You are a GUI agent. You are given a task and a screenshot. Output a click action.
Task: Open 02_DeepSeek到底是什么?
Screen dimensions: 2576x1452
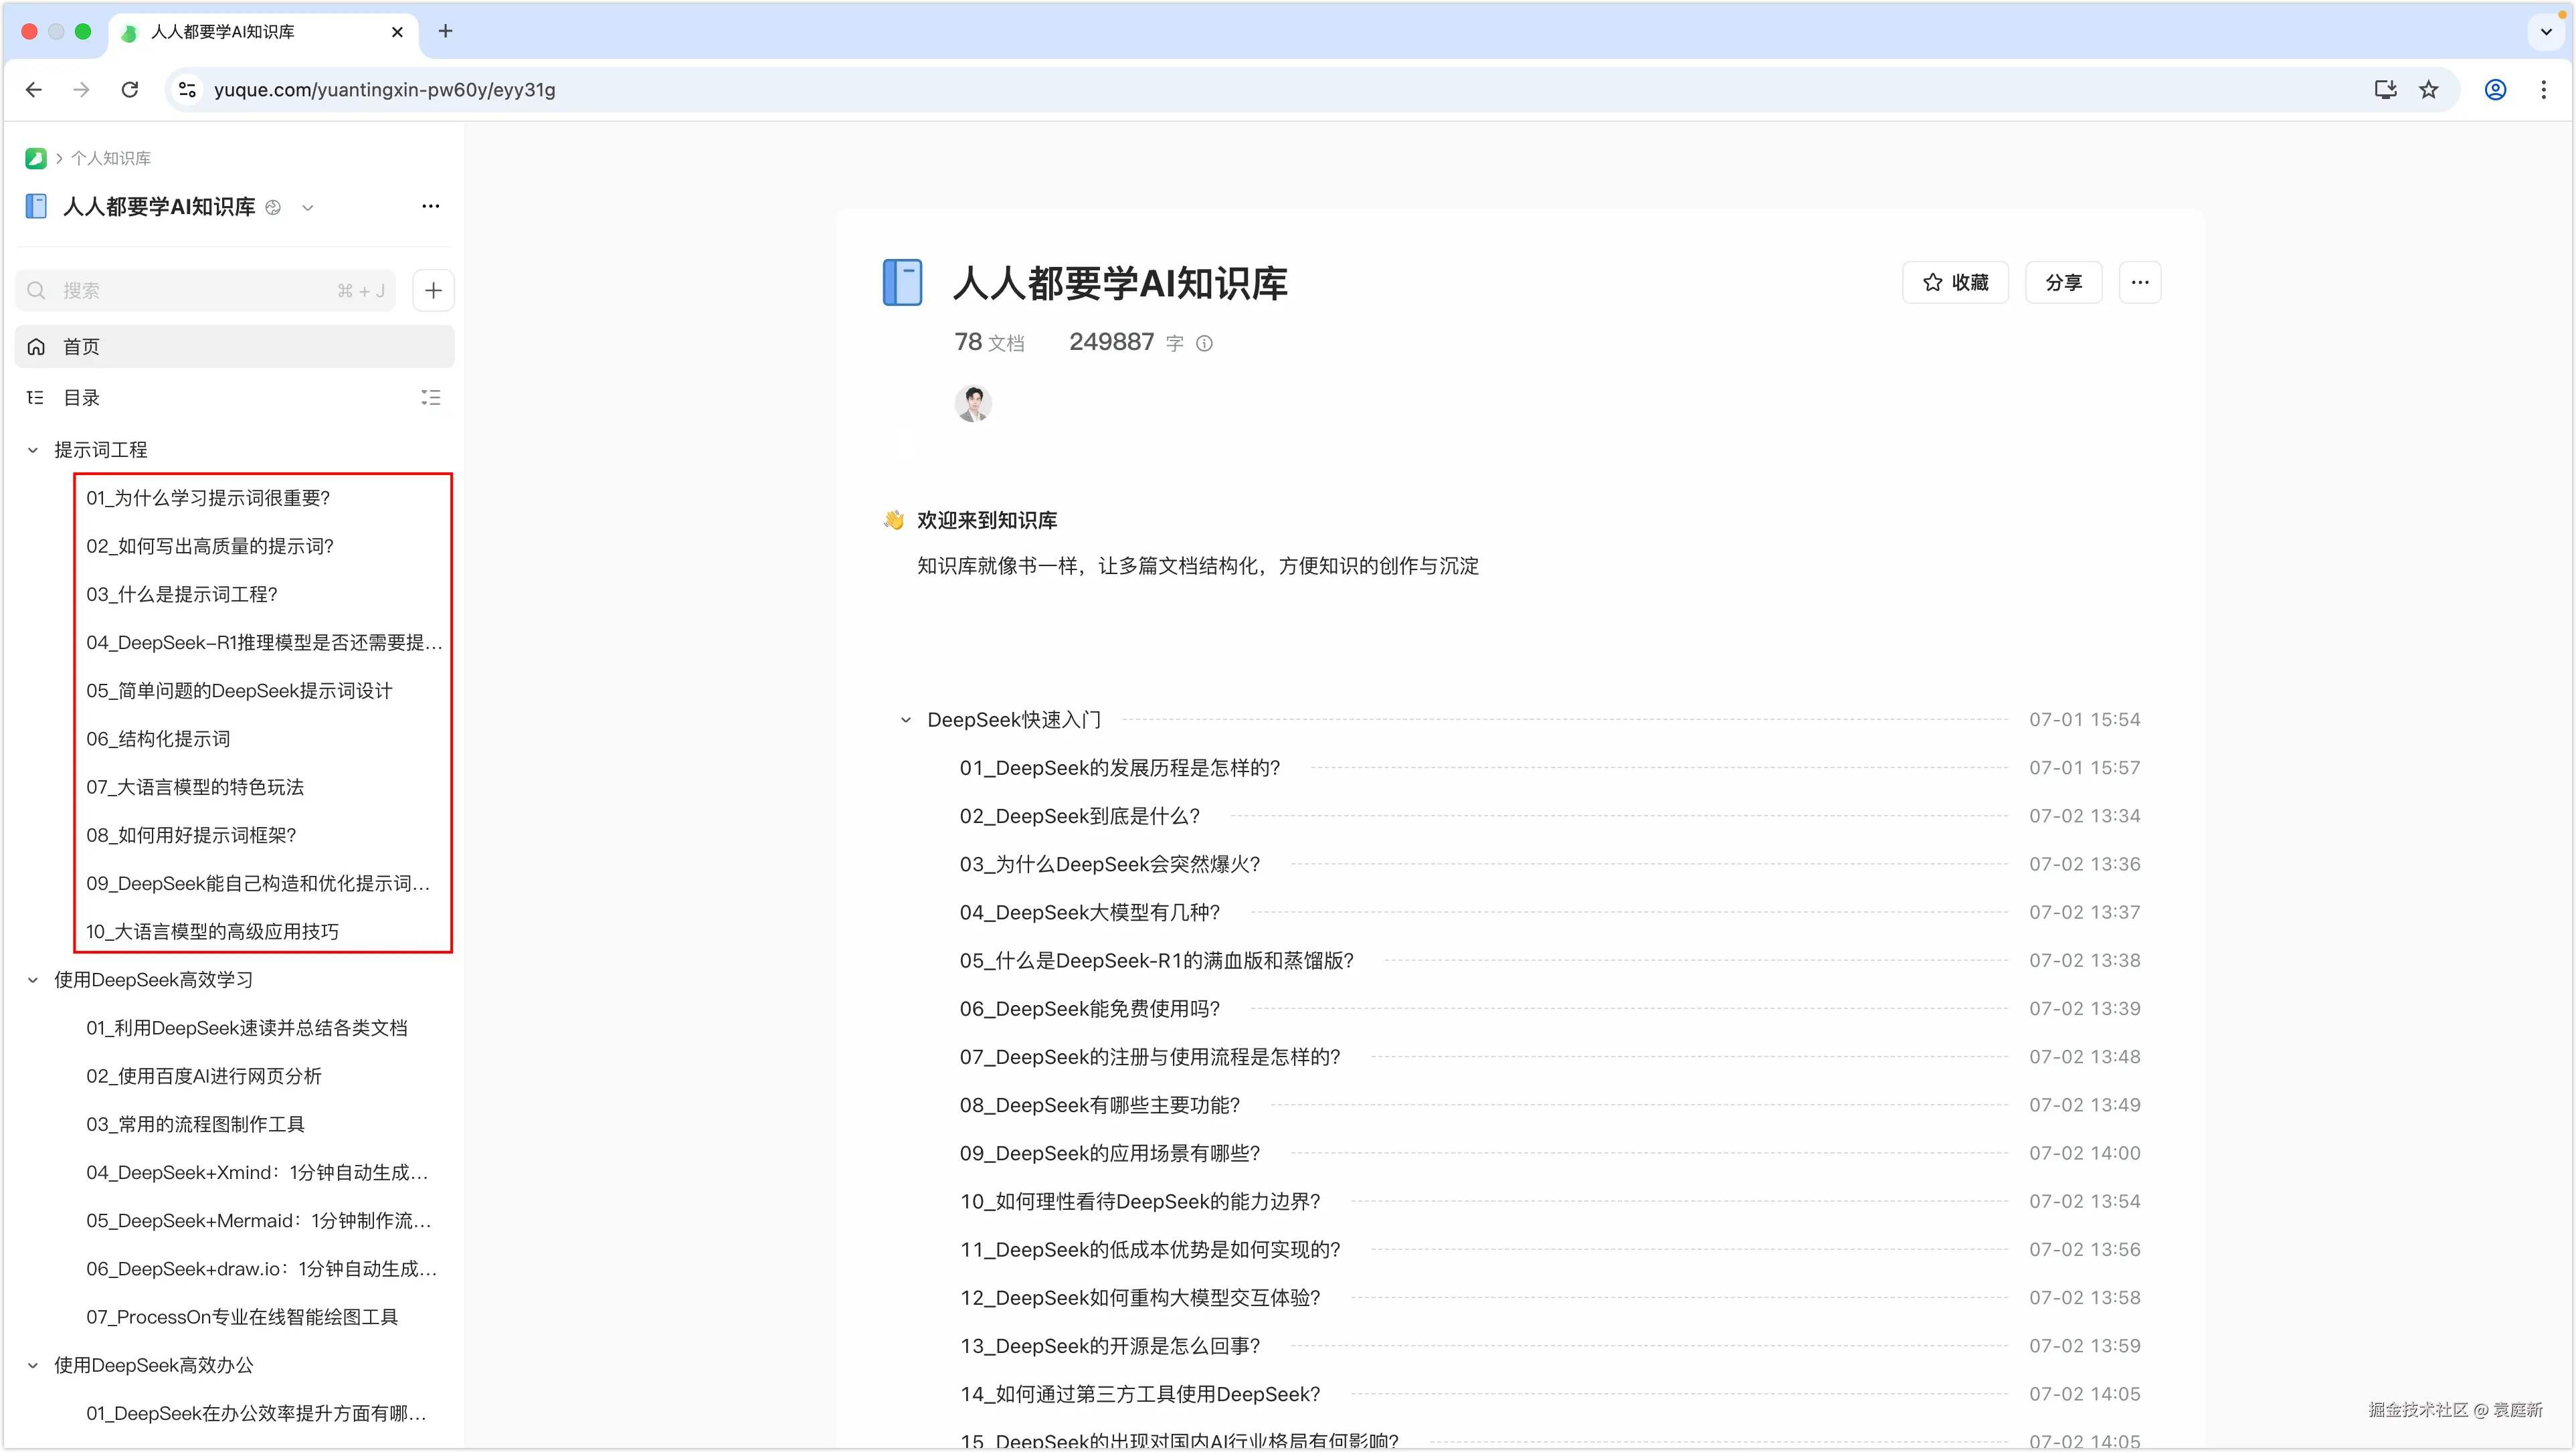(1080, 816)
